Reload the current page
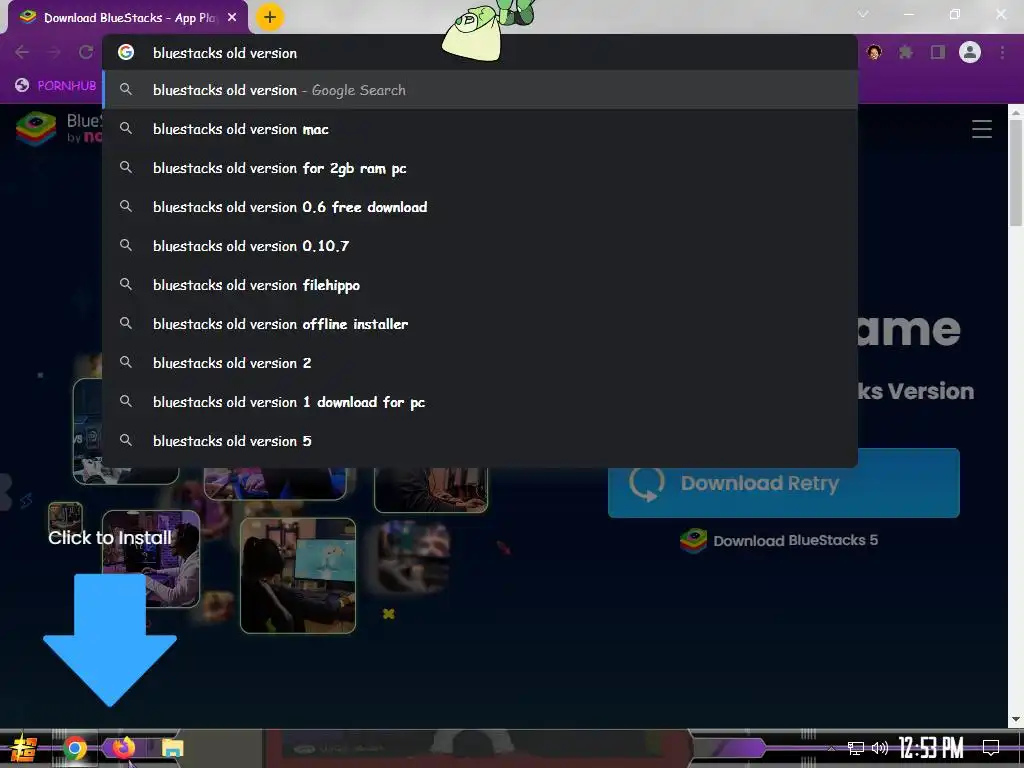1024x768 pixels. point(86,52)
